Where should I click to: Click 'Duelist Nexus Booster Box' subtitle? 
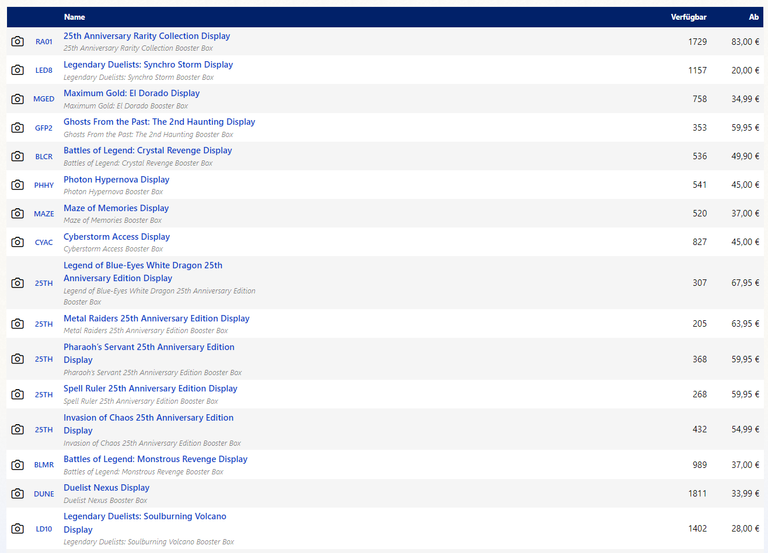coord(105,500)
